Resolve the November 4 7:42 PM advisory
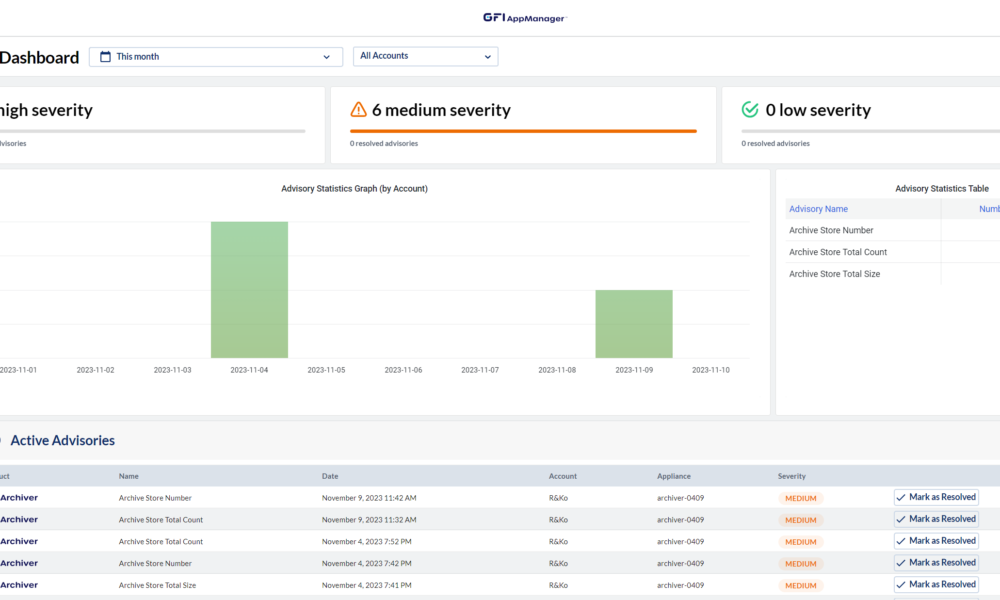This screenshot has height=600, width=1000. coord(936,563)
